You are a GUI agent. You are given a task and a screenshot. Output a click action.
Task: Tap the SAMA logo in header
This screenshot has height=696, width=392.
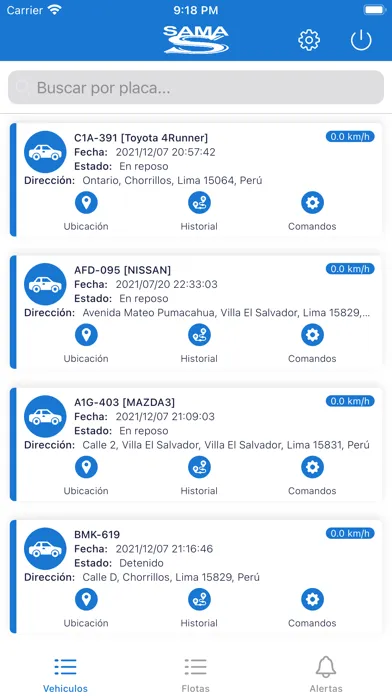pyautogui.click(x=196, y=40)
